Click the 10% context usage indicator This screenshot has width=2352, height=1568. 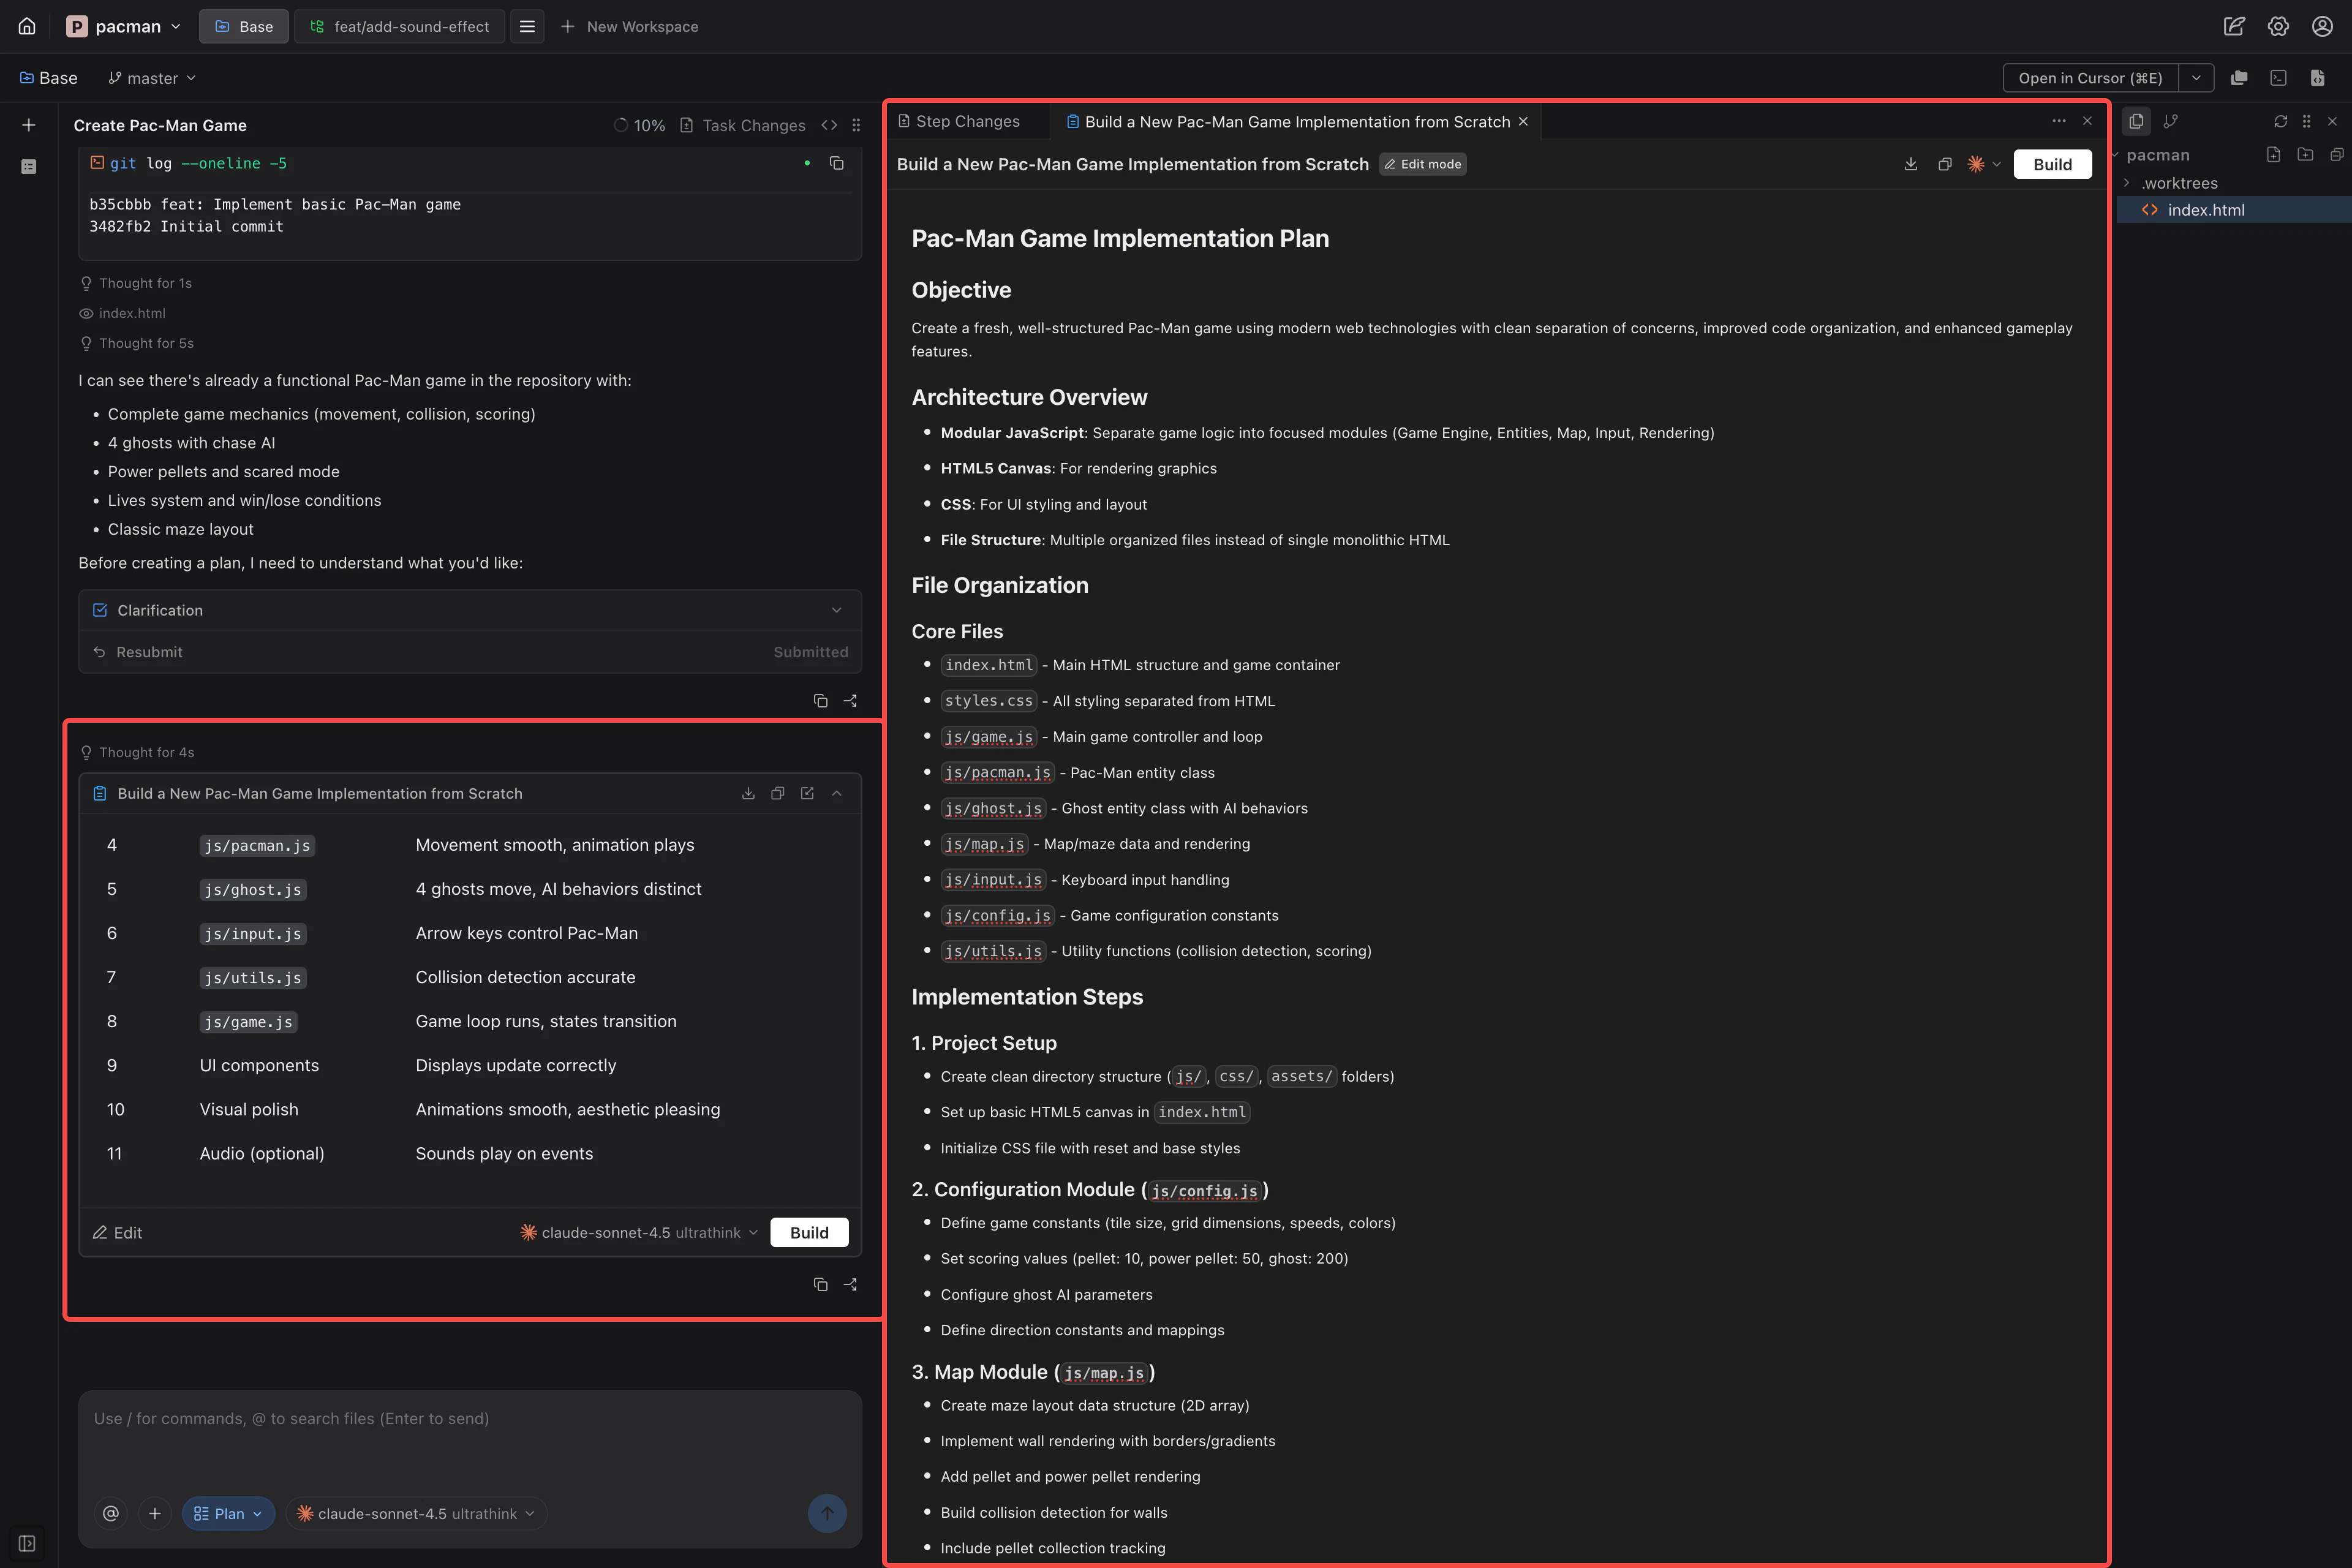pyautogui.click(x=639, y=125)
